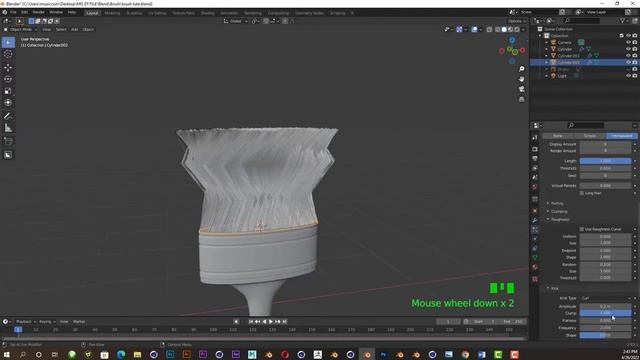Select Simple children type button

pyautogui.click(x=590, y=136)
